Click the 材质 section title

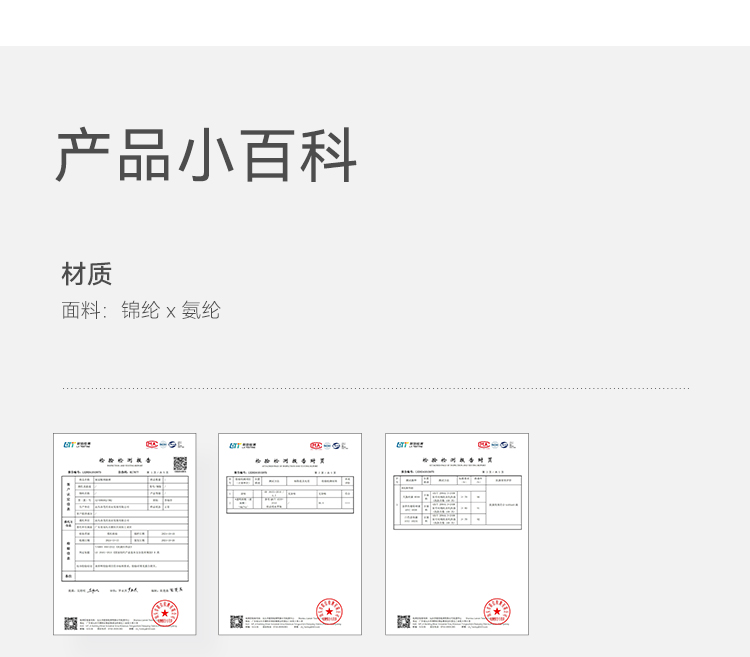pyautogui.click(x=87, y=274)
